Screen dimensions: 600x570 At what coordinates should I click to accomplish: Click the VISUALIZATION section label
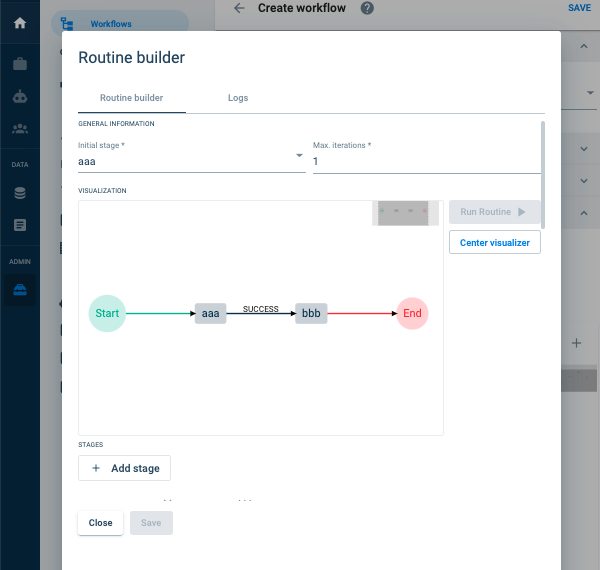tap(102, 191)
